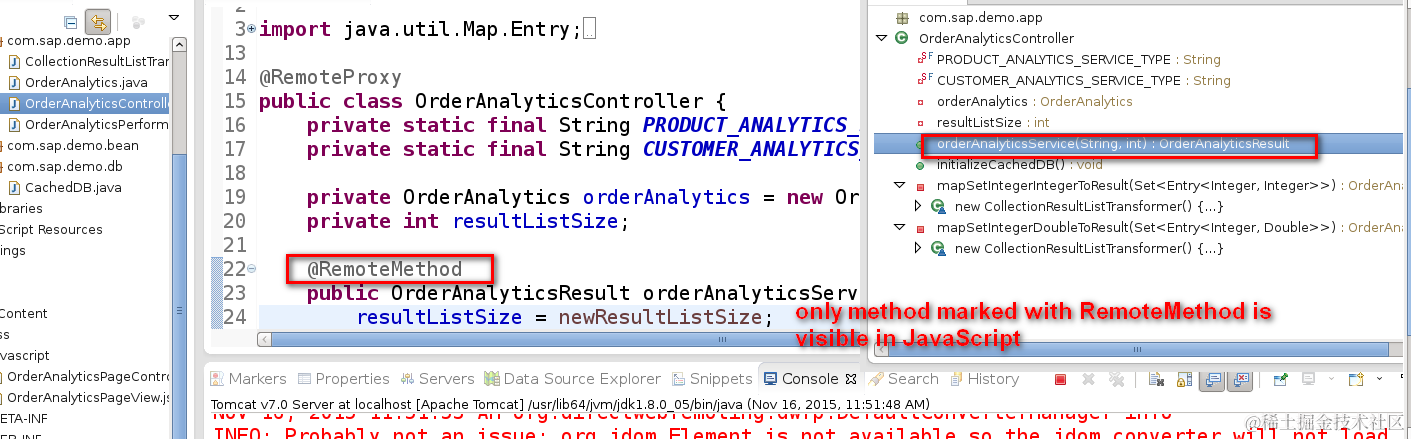Collapse method folding at line 22
Screen dimensions: 1411x439
pos(251,269)
